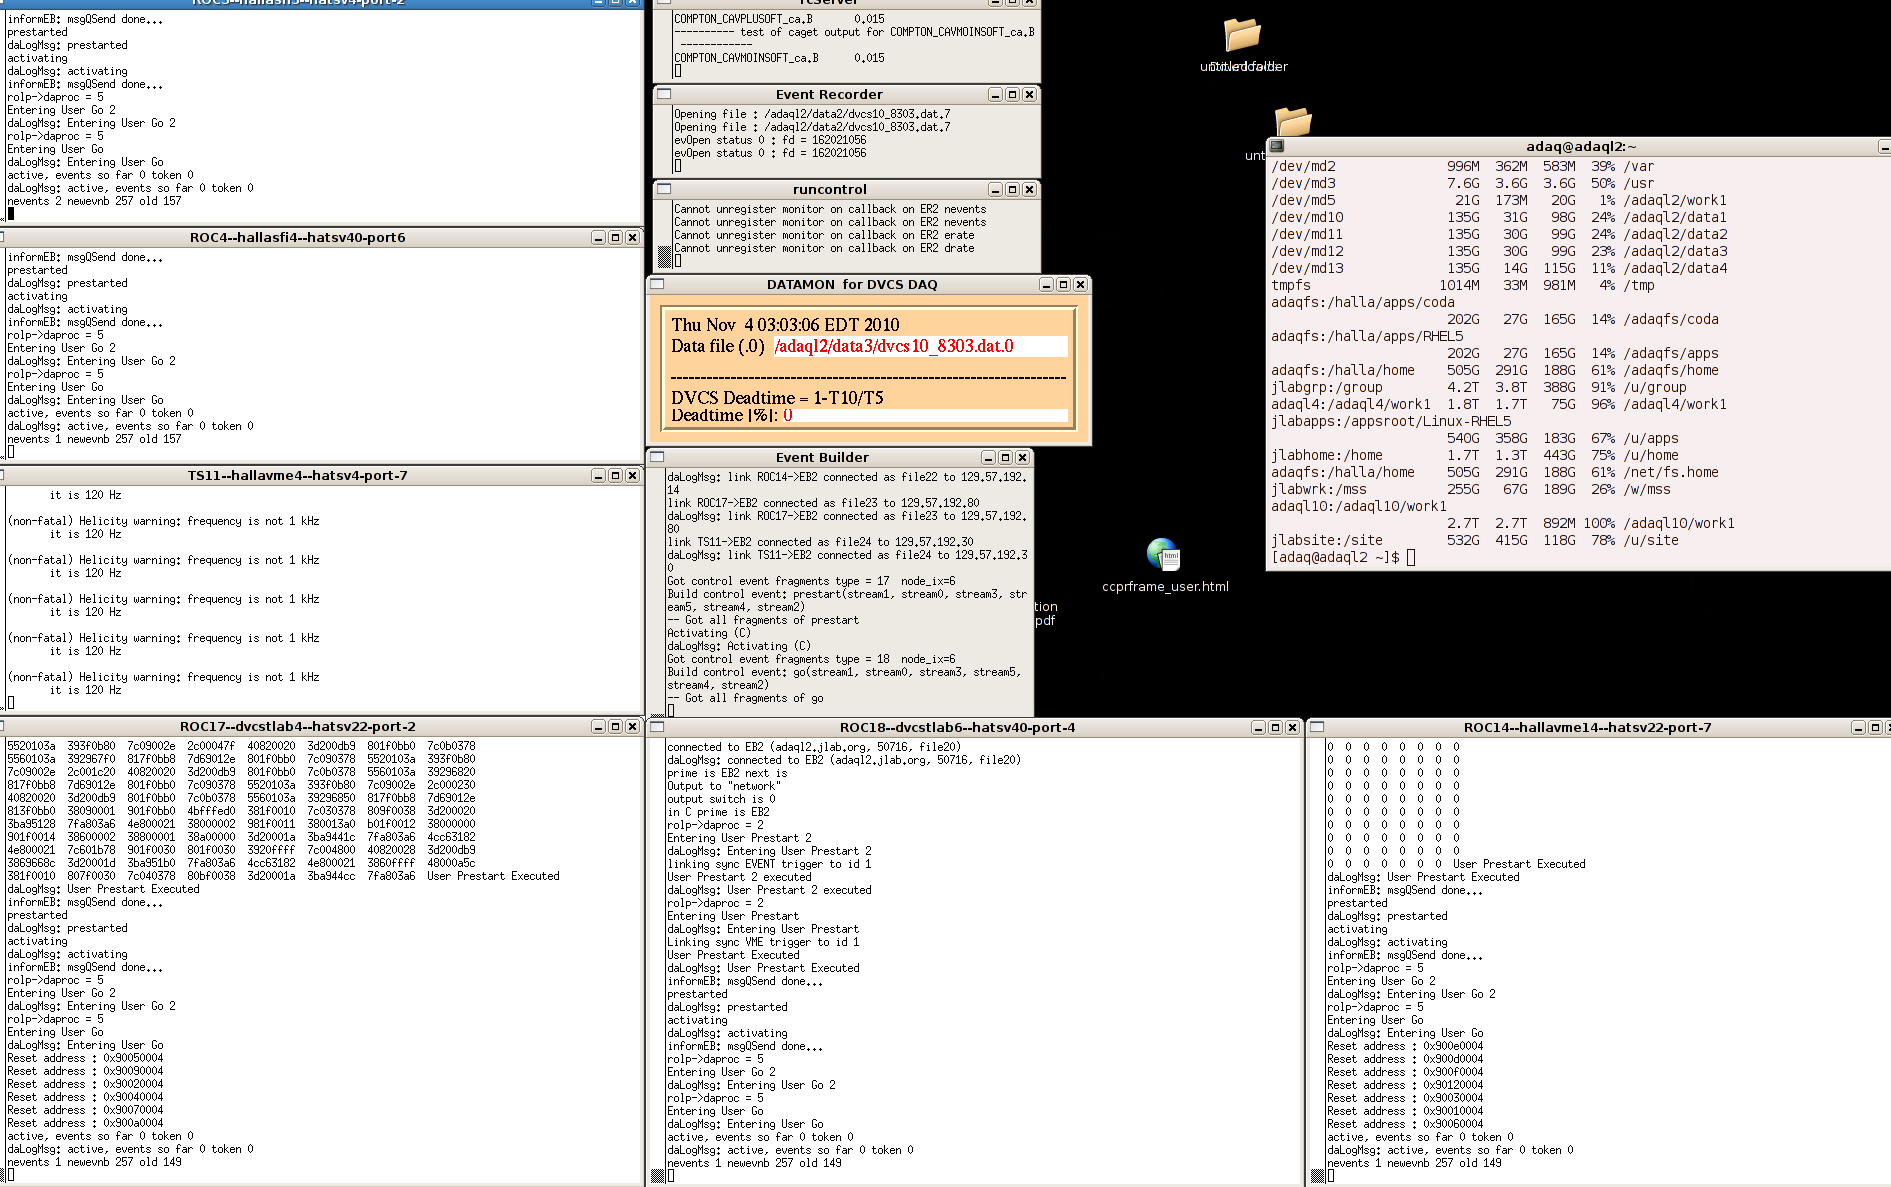Minimize the Event Recorder window
Screen dimensions: 1891x1187
tap(995, 94)
